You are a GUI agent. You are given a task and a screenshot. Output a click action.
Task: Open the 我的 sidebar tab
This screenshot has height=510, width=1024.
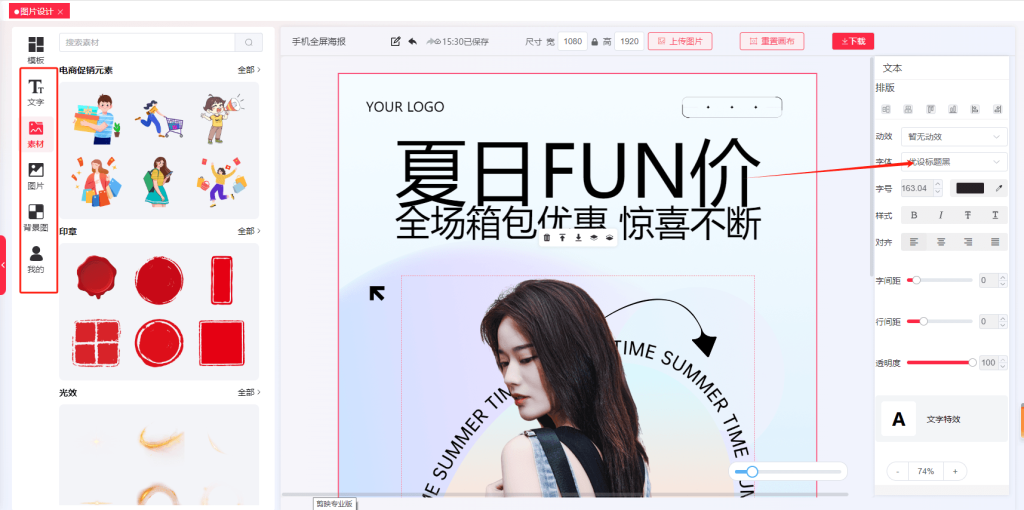click(36, 260)
